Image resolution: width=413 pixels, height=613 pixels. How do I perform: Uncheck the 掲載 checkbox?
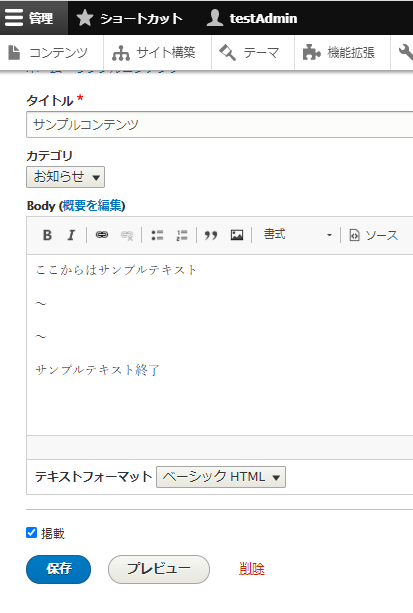click(31, 532)
